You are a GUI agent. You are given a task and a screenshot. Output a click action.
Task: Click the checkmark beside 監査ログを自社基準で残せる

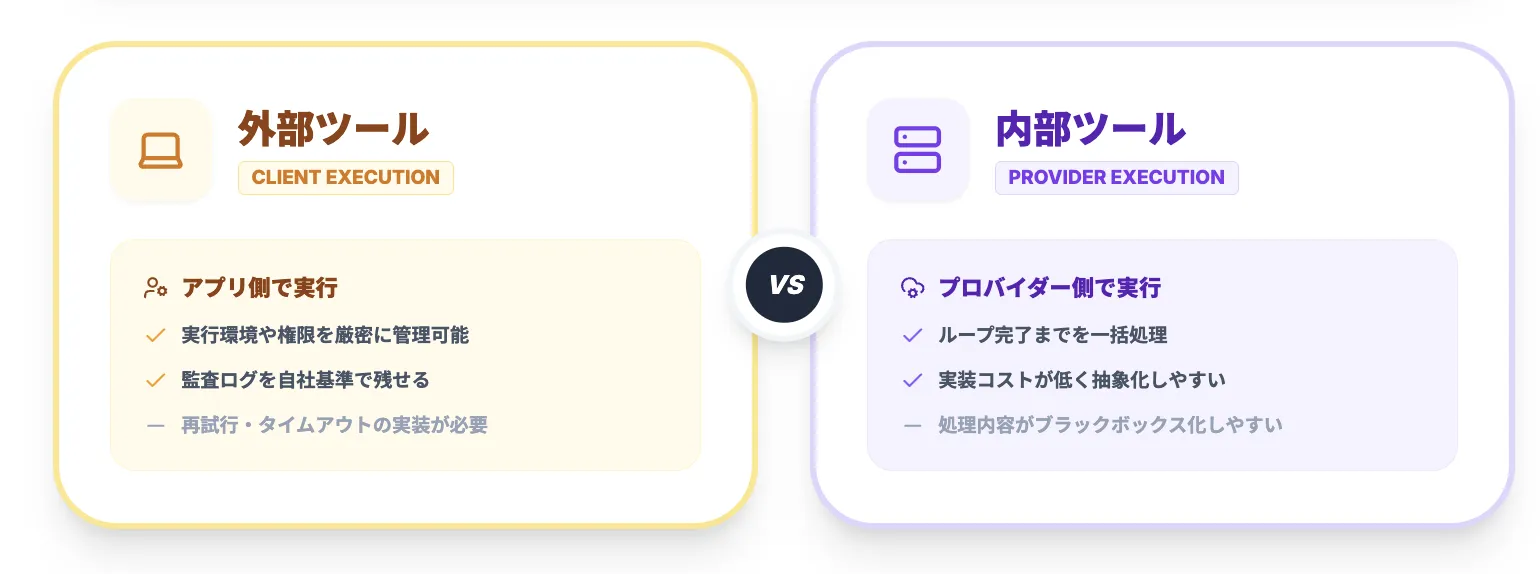pos(155,380)
